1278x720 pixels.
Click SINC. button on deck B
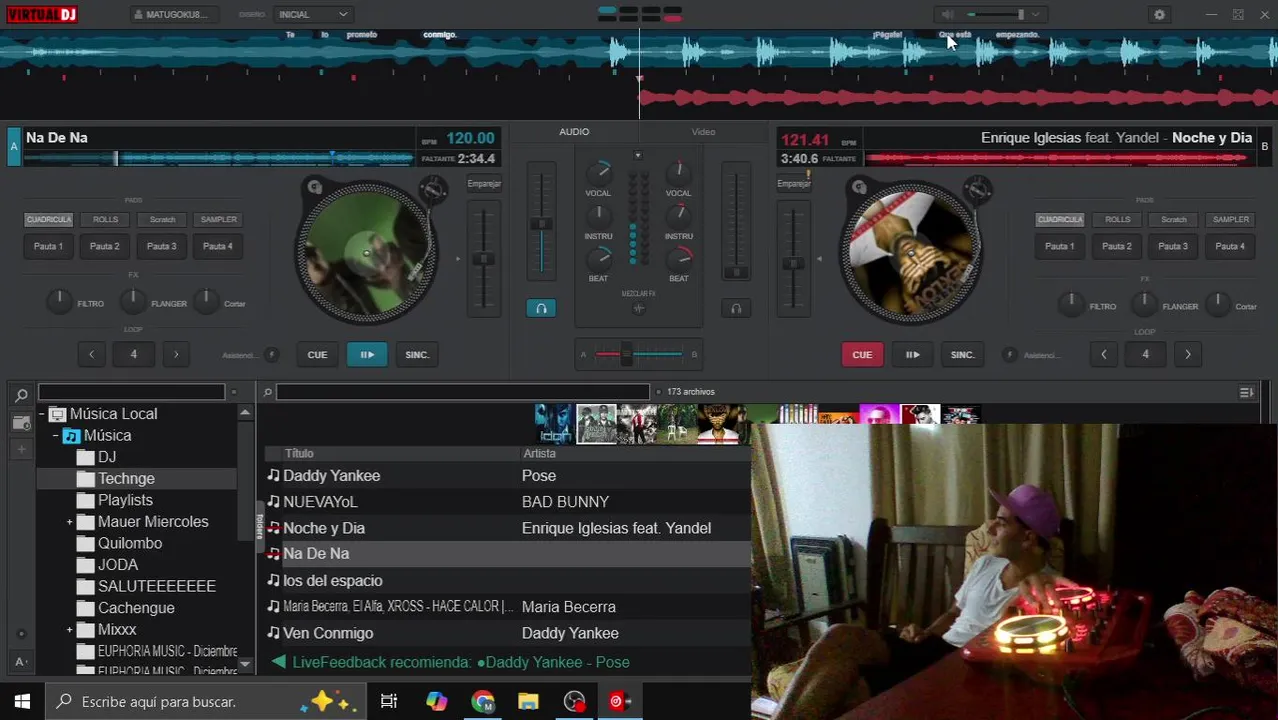[962, 355]
